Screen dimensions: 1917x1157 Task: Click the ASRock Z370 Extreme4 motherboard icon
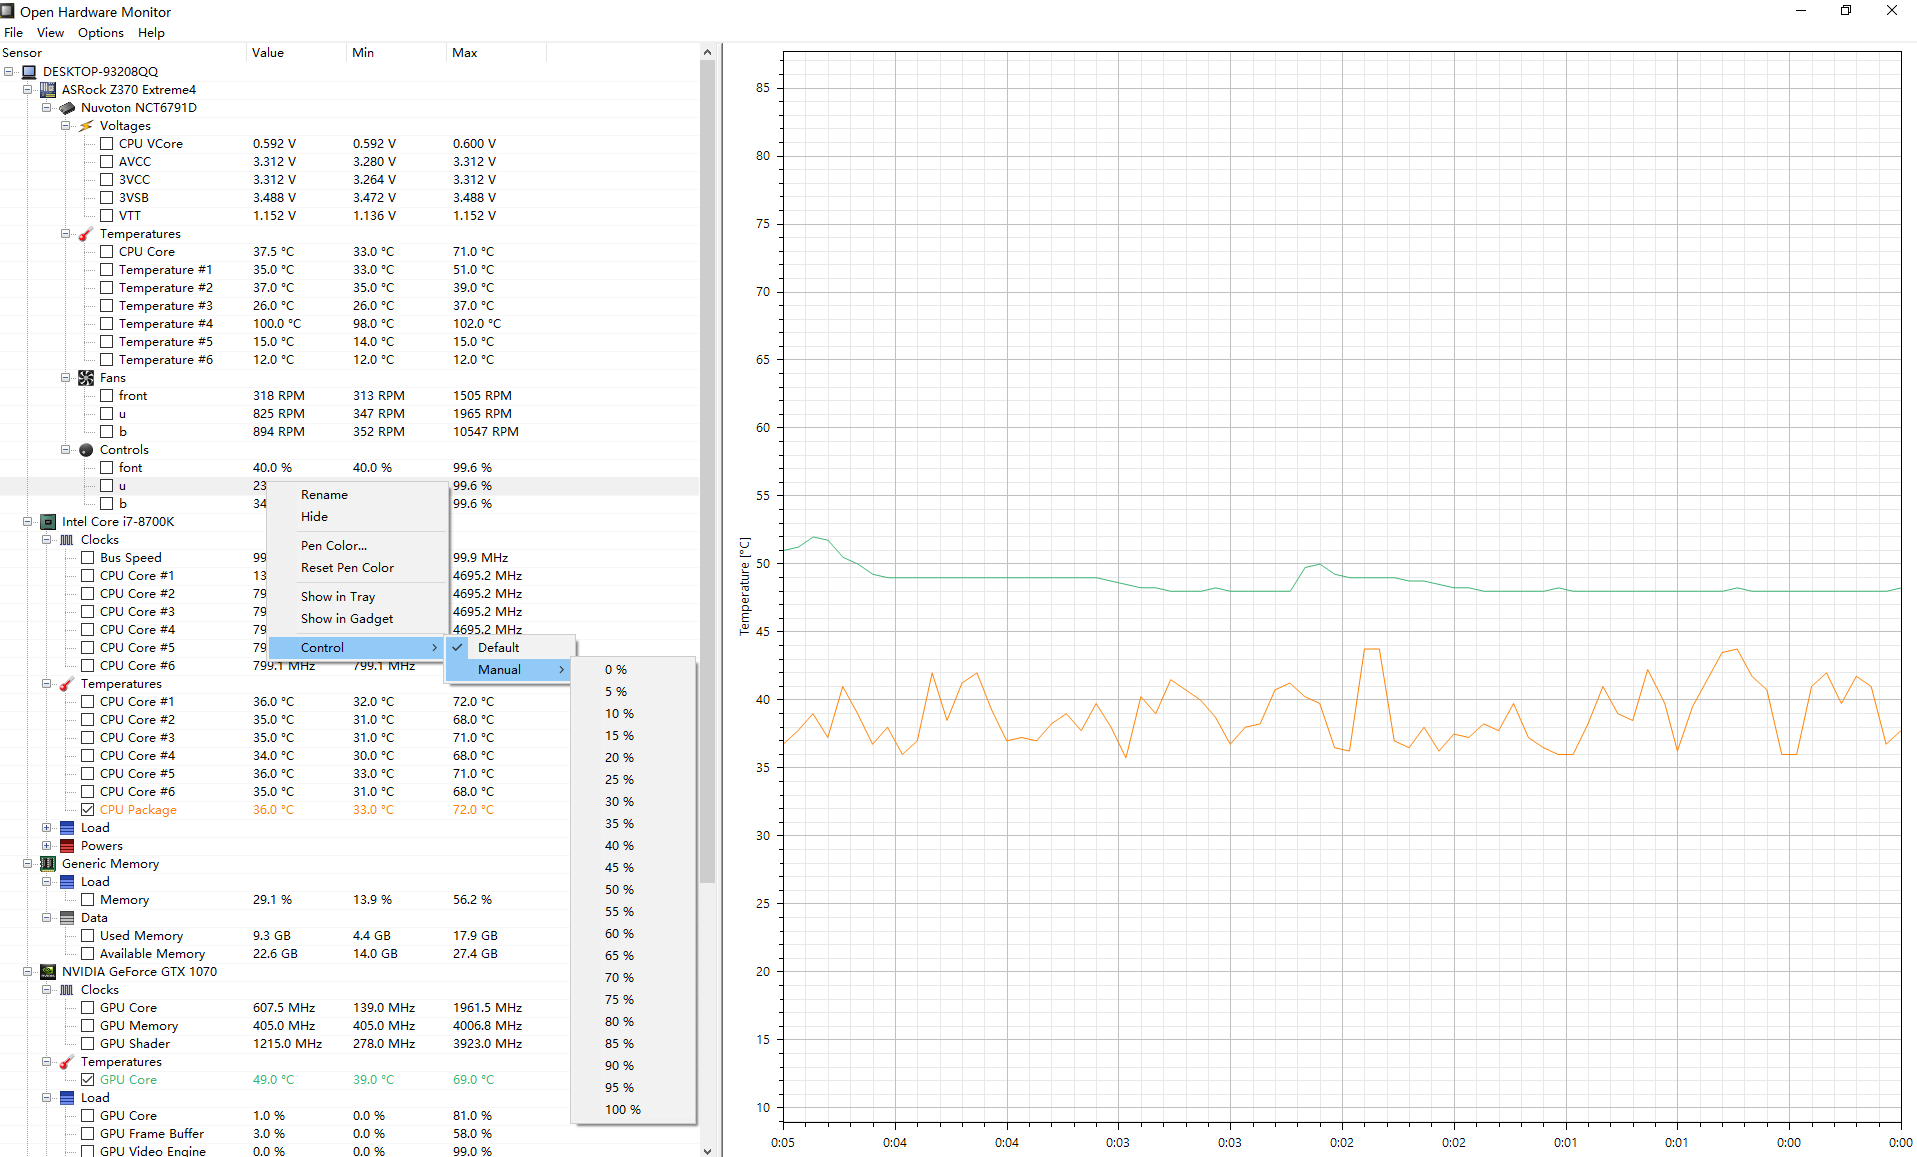pyautogui.click(x=48, y=90)
